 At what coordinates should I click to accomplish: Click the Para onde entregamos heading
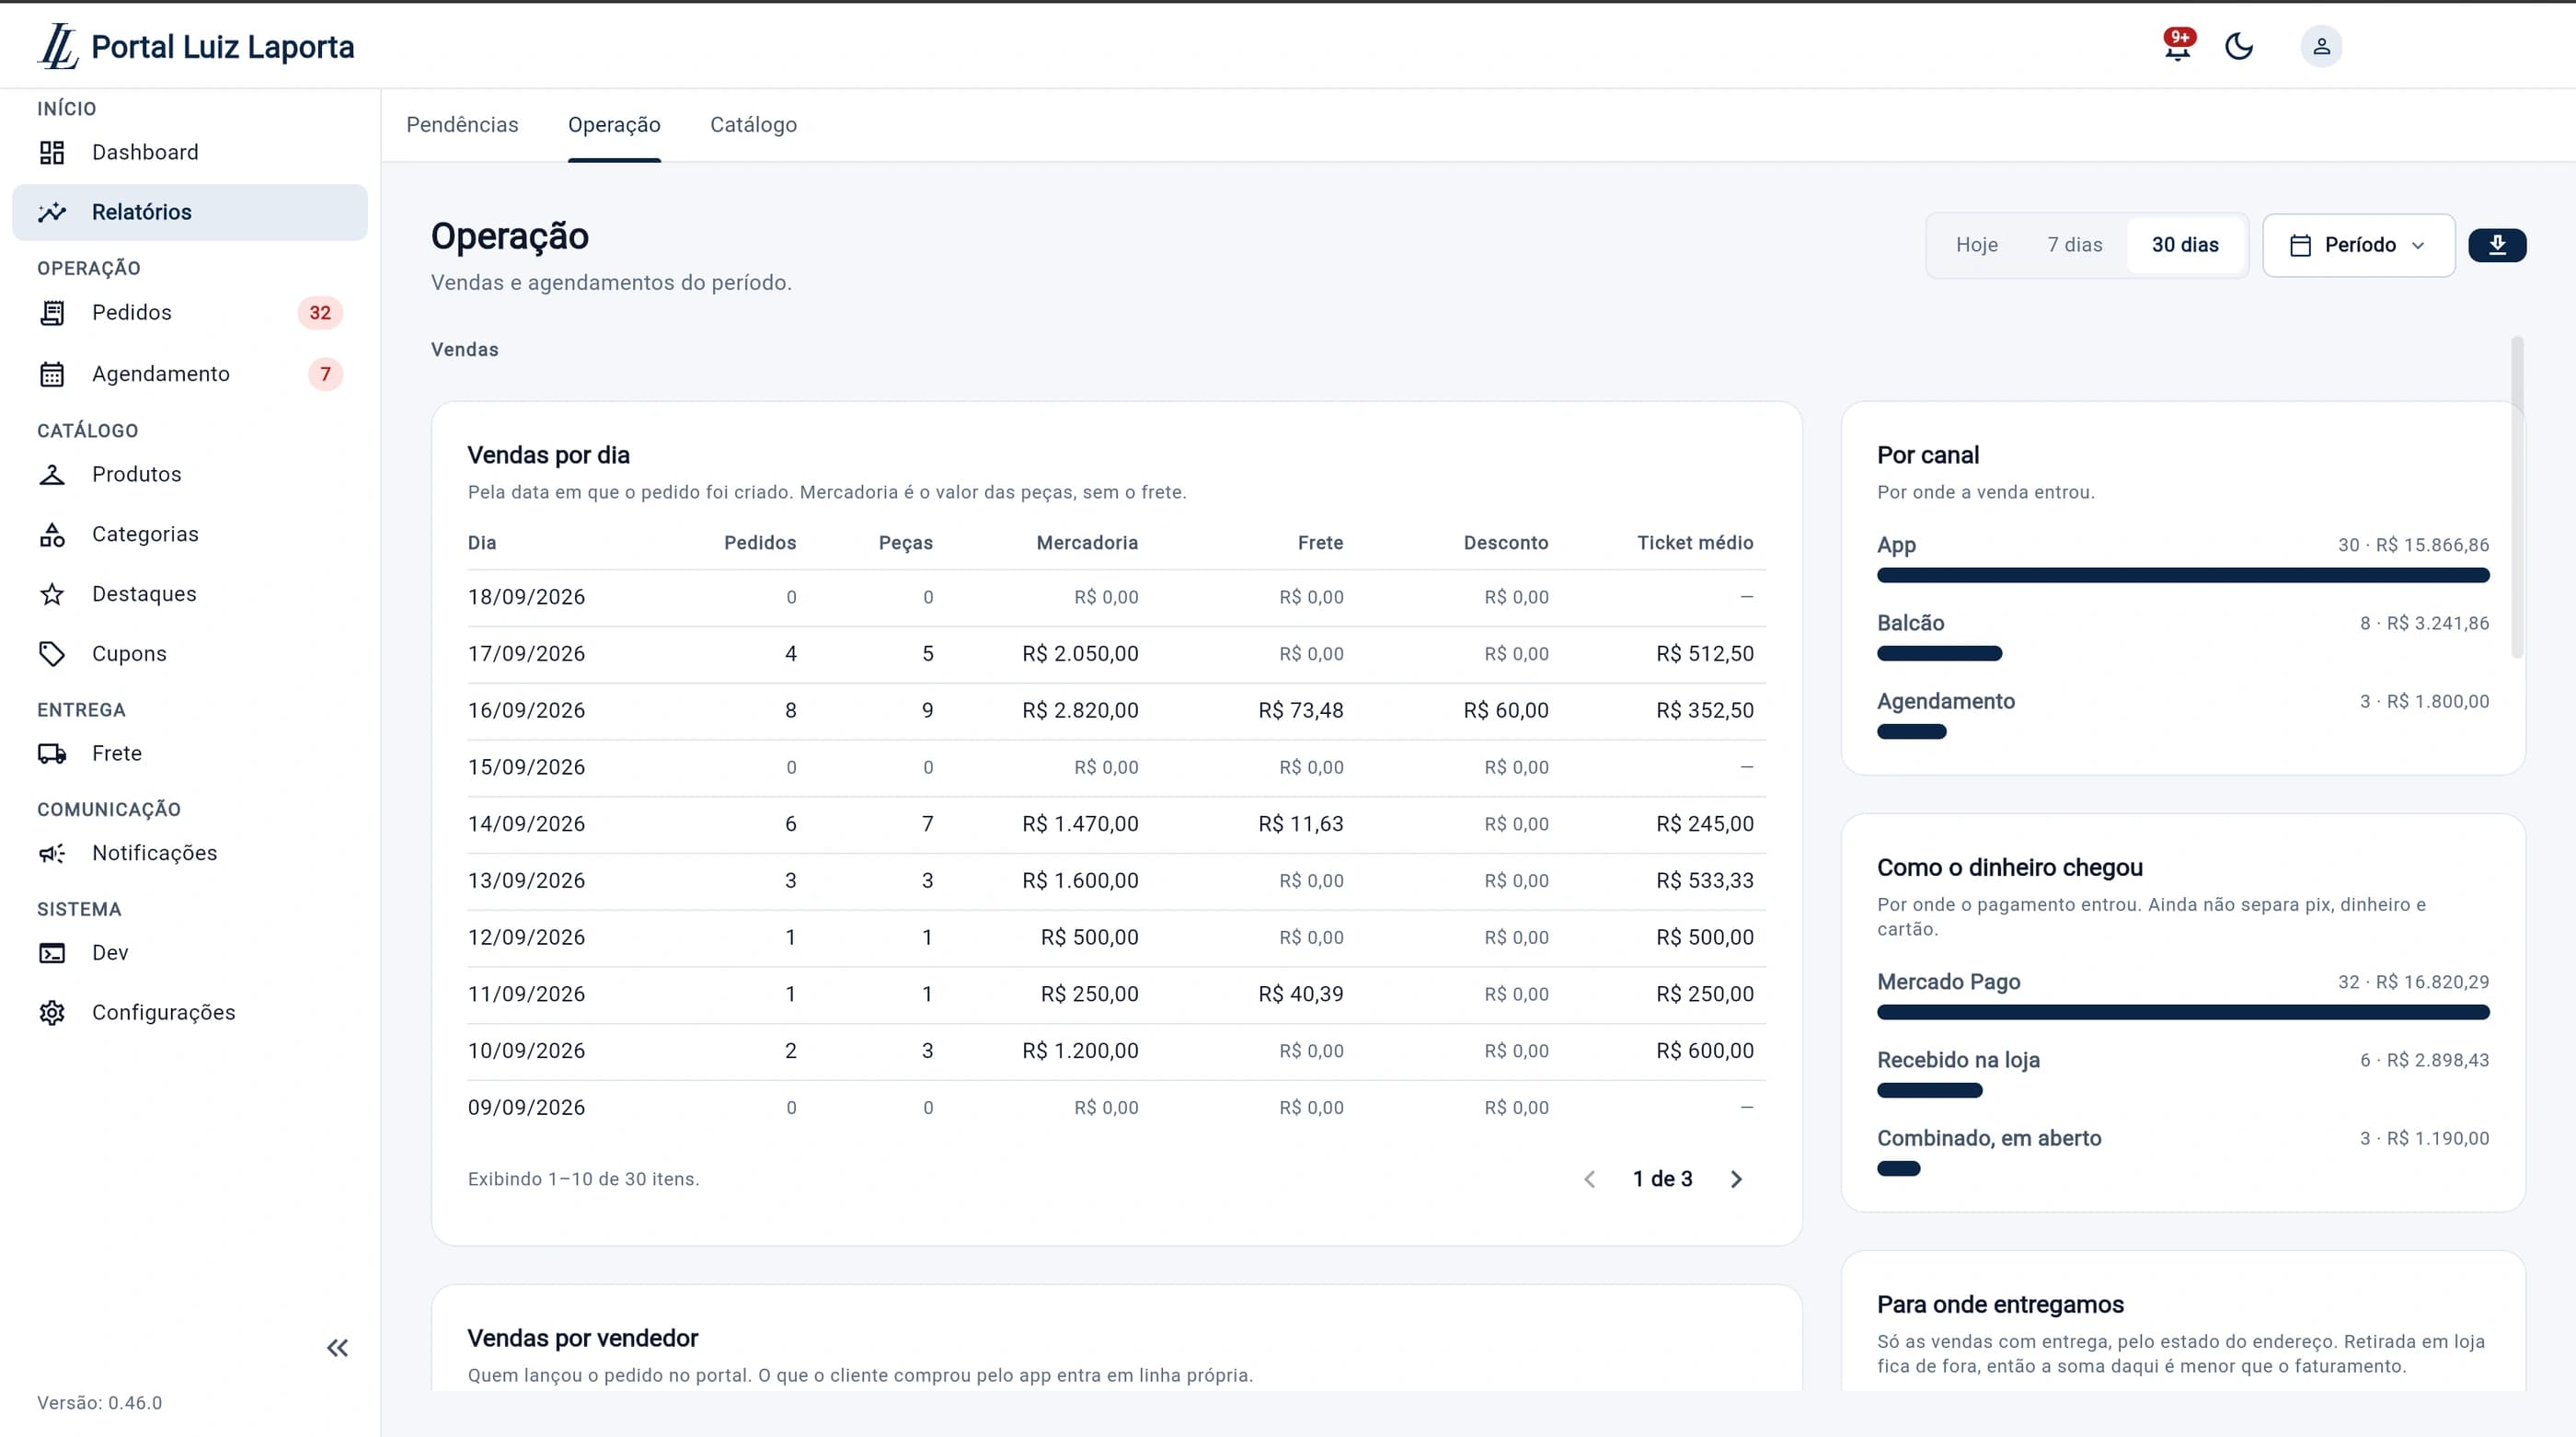click(2000, 1304)
